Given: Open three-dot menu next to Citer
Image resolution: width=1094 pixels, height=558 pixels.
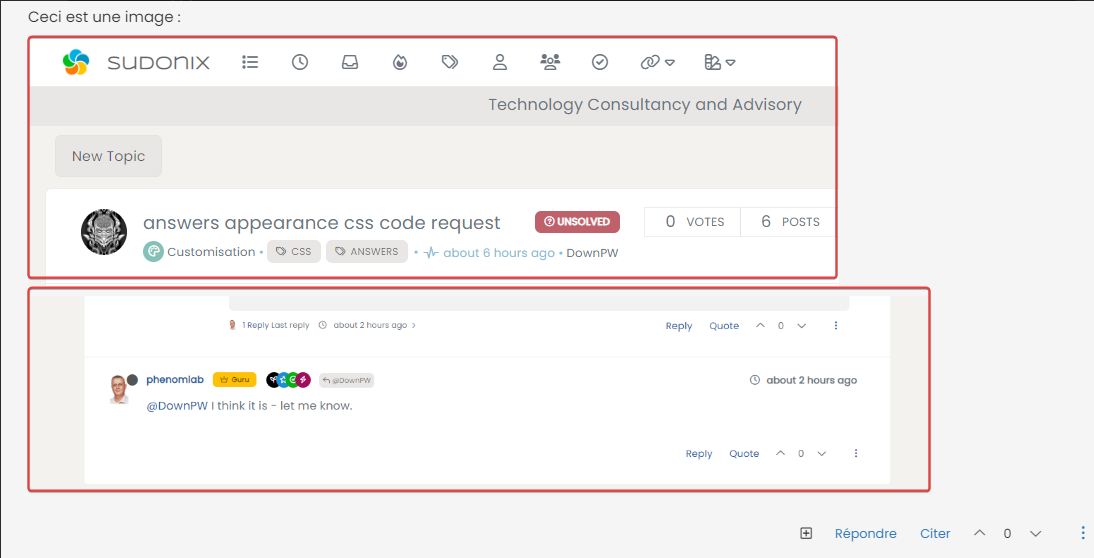Looking at the screenshot, I should click(x=1083, y=534).
